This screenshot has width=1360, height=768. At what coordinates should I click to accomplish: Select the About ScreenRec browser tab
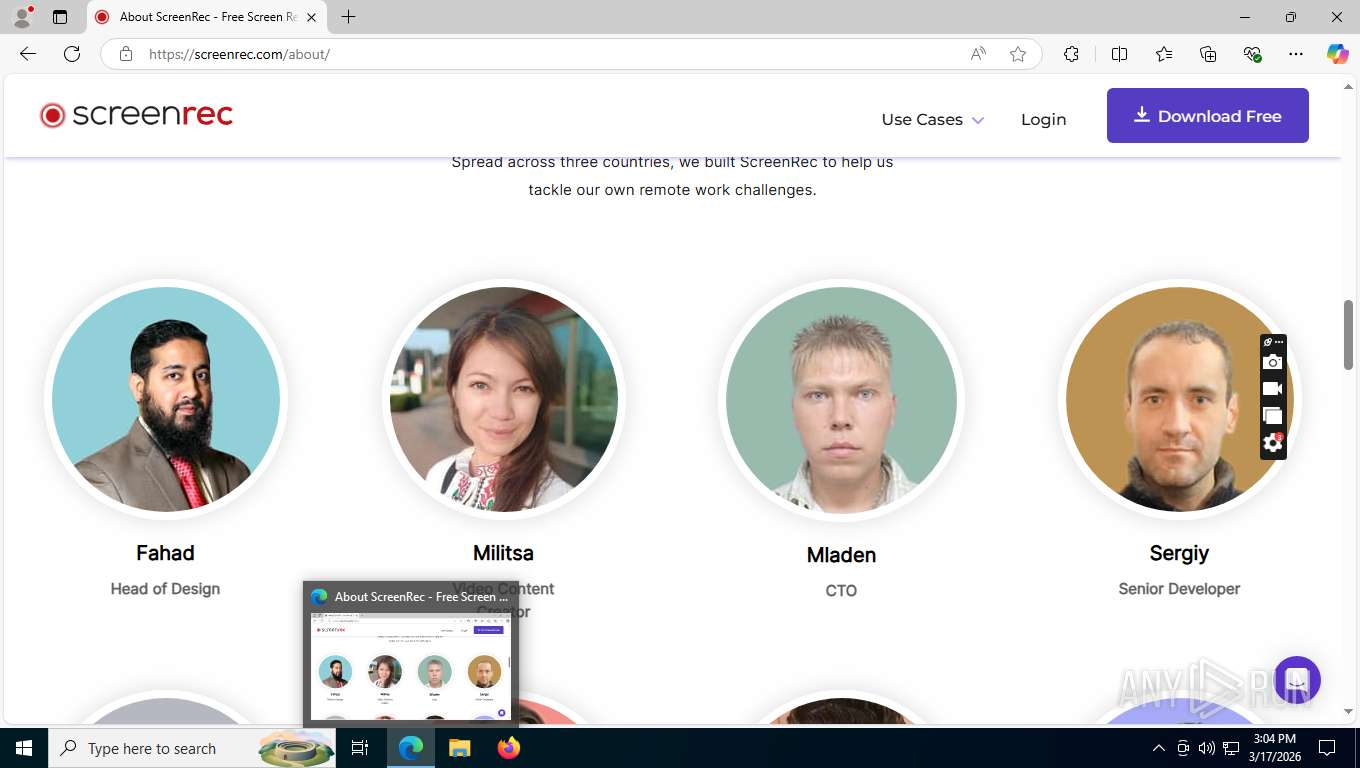click(207, 17)
